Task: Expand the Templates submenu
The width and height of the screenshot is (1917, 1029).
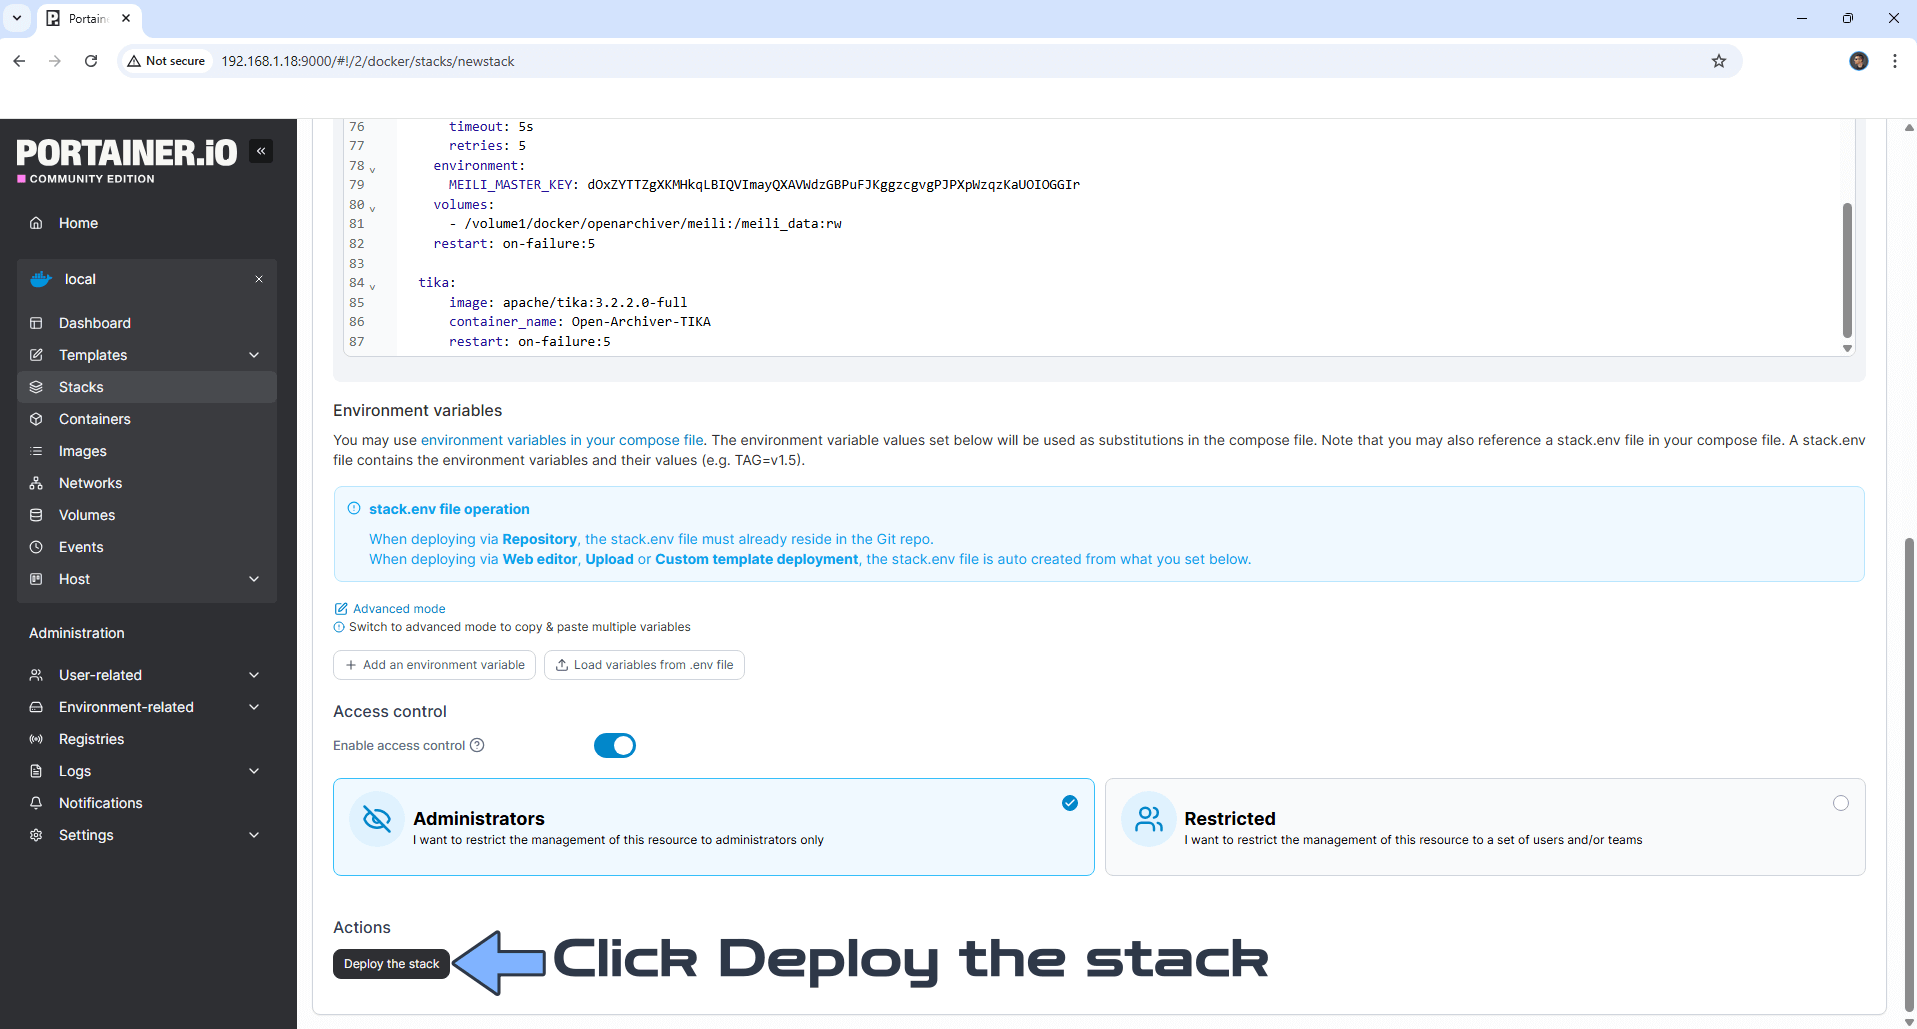Action: 254,355
